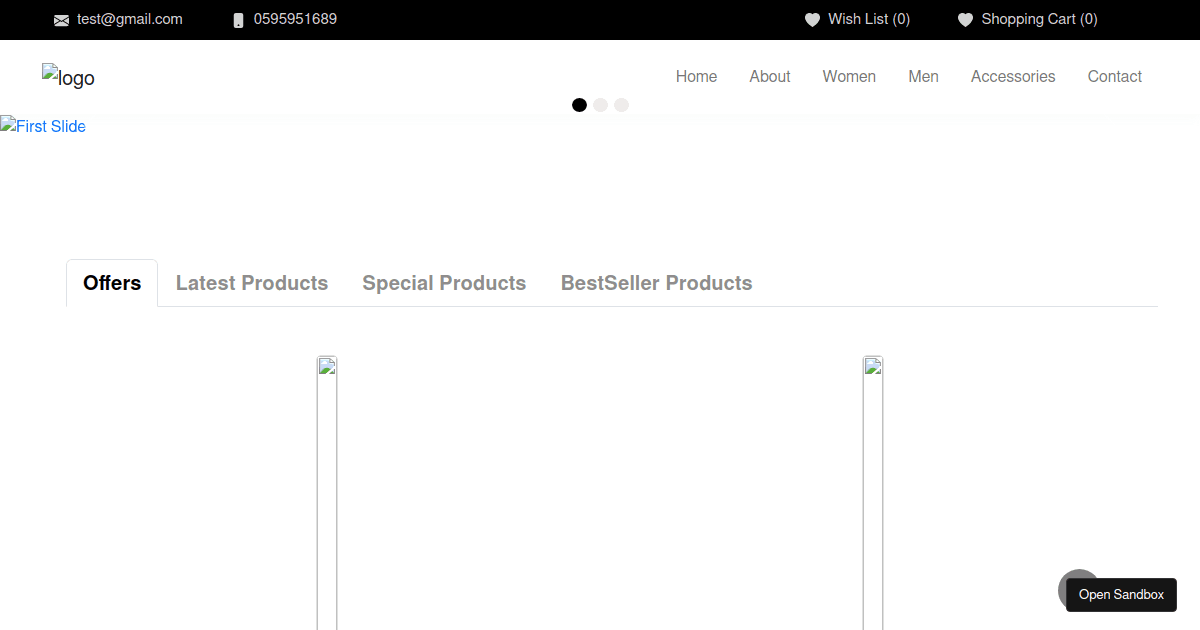Select the second carousel indicator dot
This screenshot has width=1200, height=630.
(600, 104)
